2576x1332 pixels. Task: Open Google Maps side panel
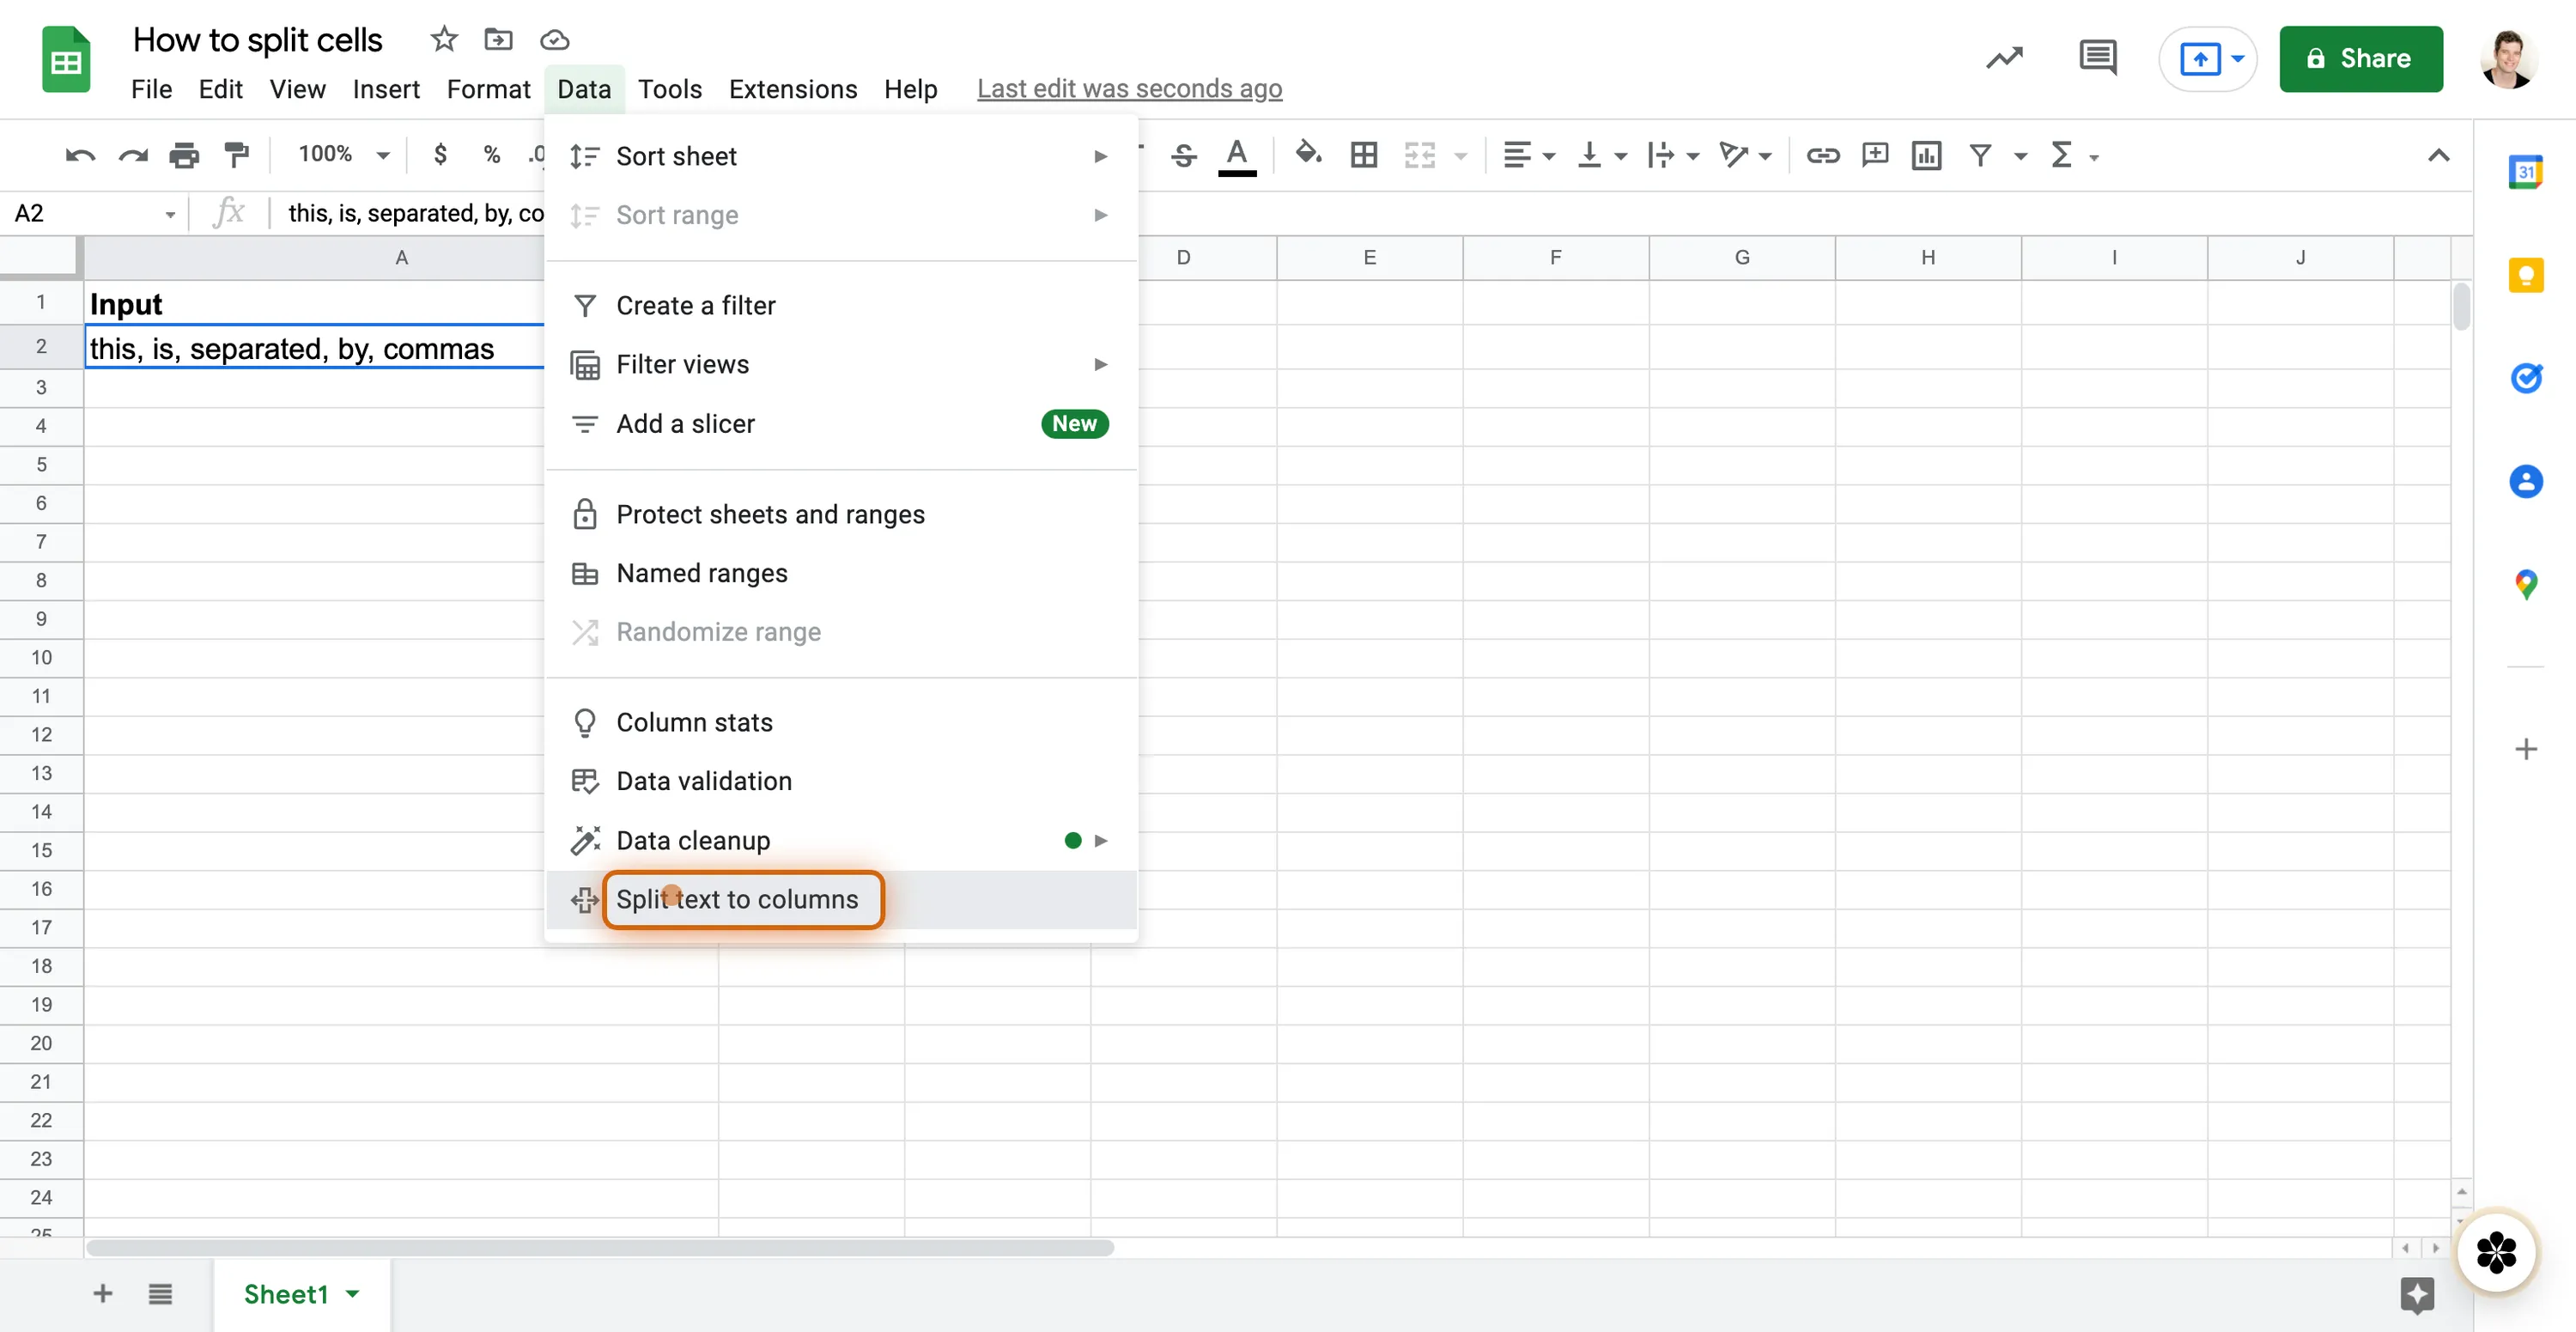click(2526, 584)
